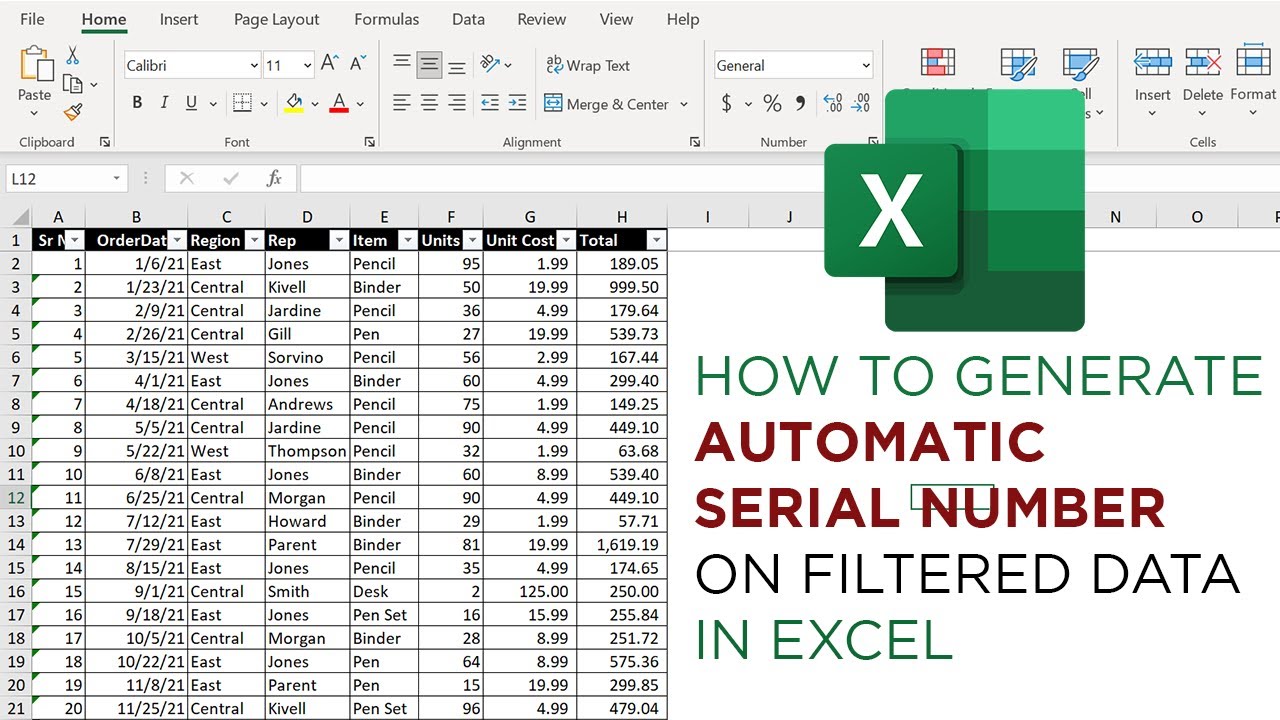
Task: Open Font dialog launcher
Action: click(369, 142)
